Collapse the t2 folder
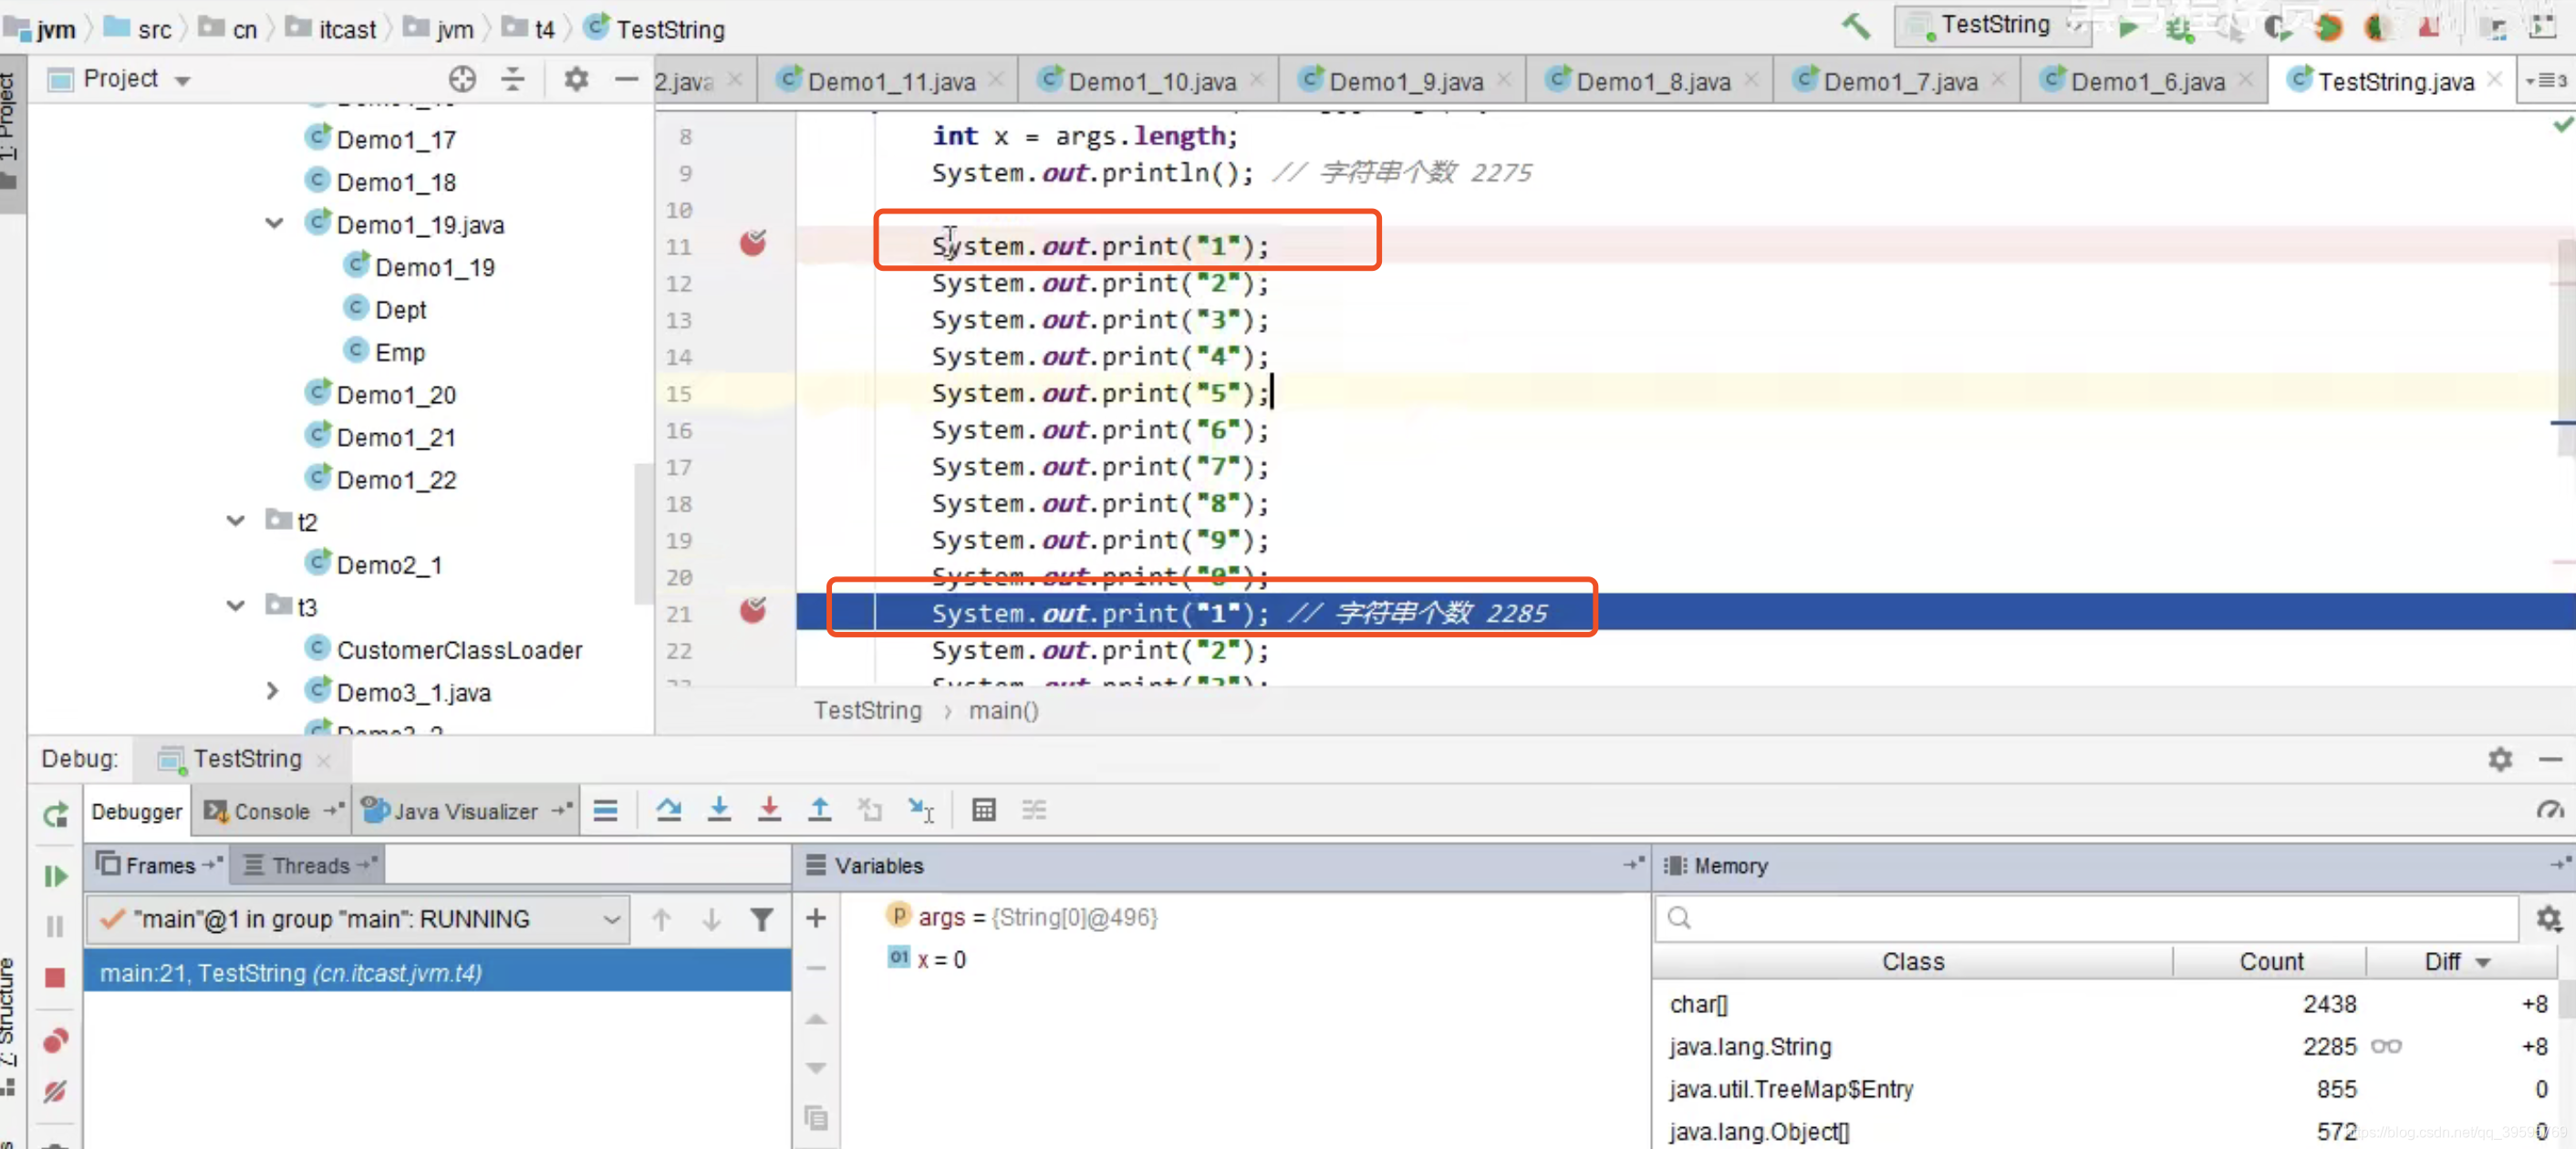 pos(236,521)
